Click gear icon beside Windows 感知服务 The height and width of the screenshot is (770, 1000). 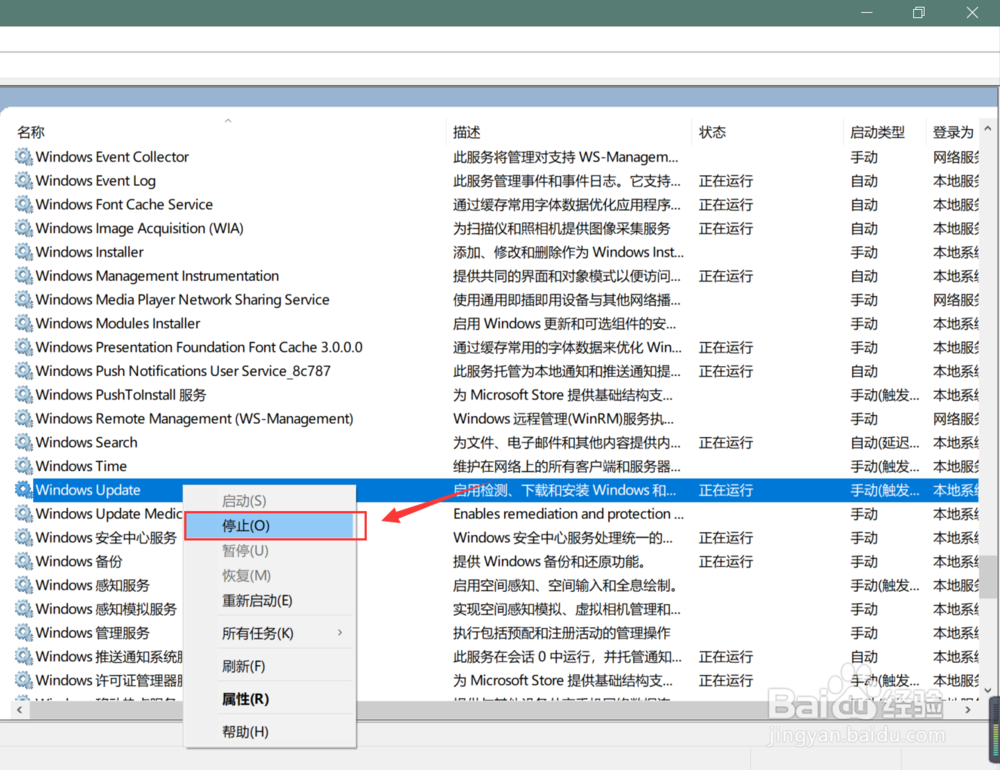[24, 585]
